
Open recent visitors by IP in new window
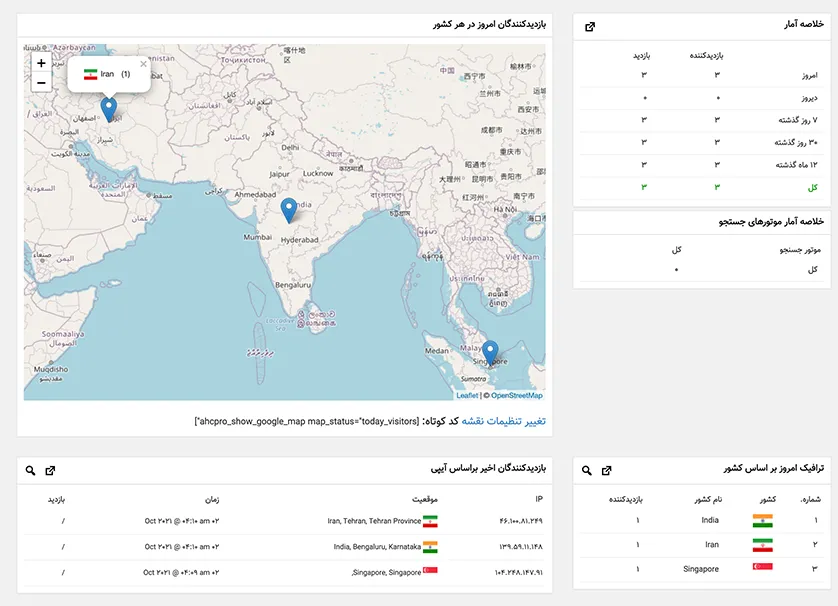(50, 470)
